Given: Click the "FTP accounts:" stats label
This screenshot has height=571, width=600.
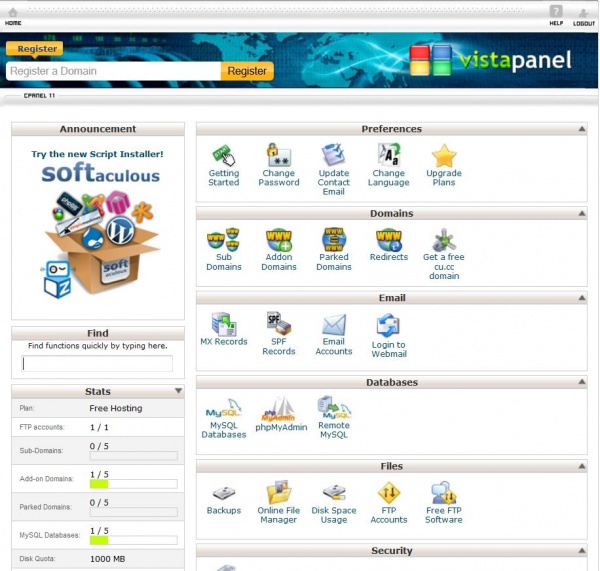Looking at the screenshot, I should 42,427.
